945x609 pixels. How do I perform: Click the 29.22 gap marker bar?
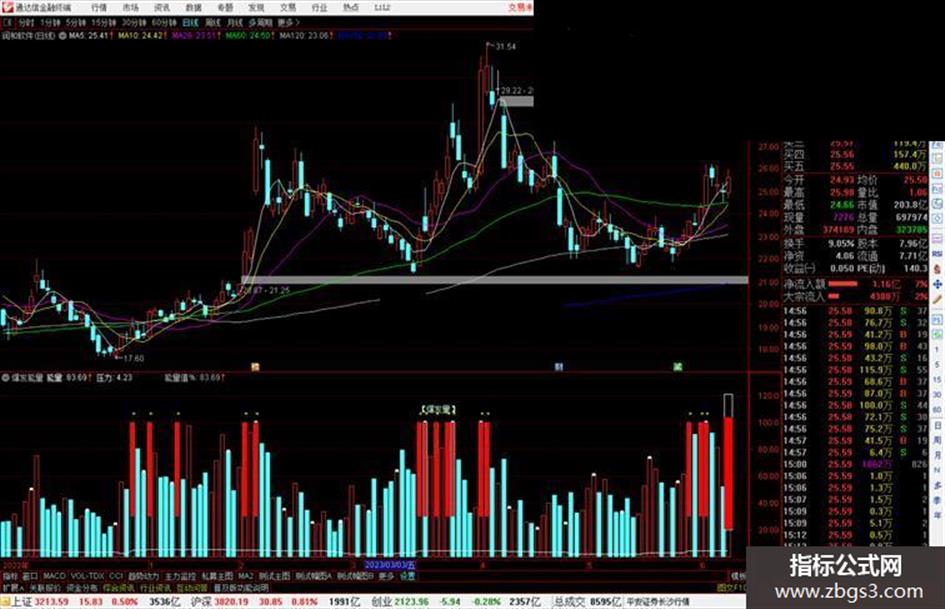coord(516,101)
